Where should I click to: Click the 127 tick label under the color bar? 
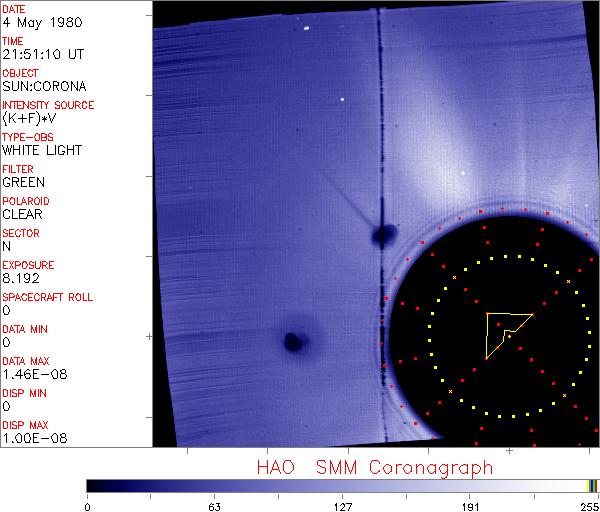(x=343, y=505)
